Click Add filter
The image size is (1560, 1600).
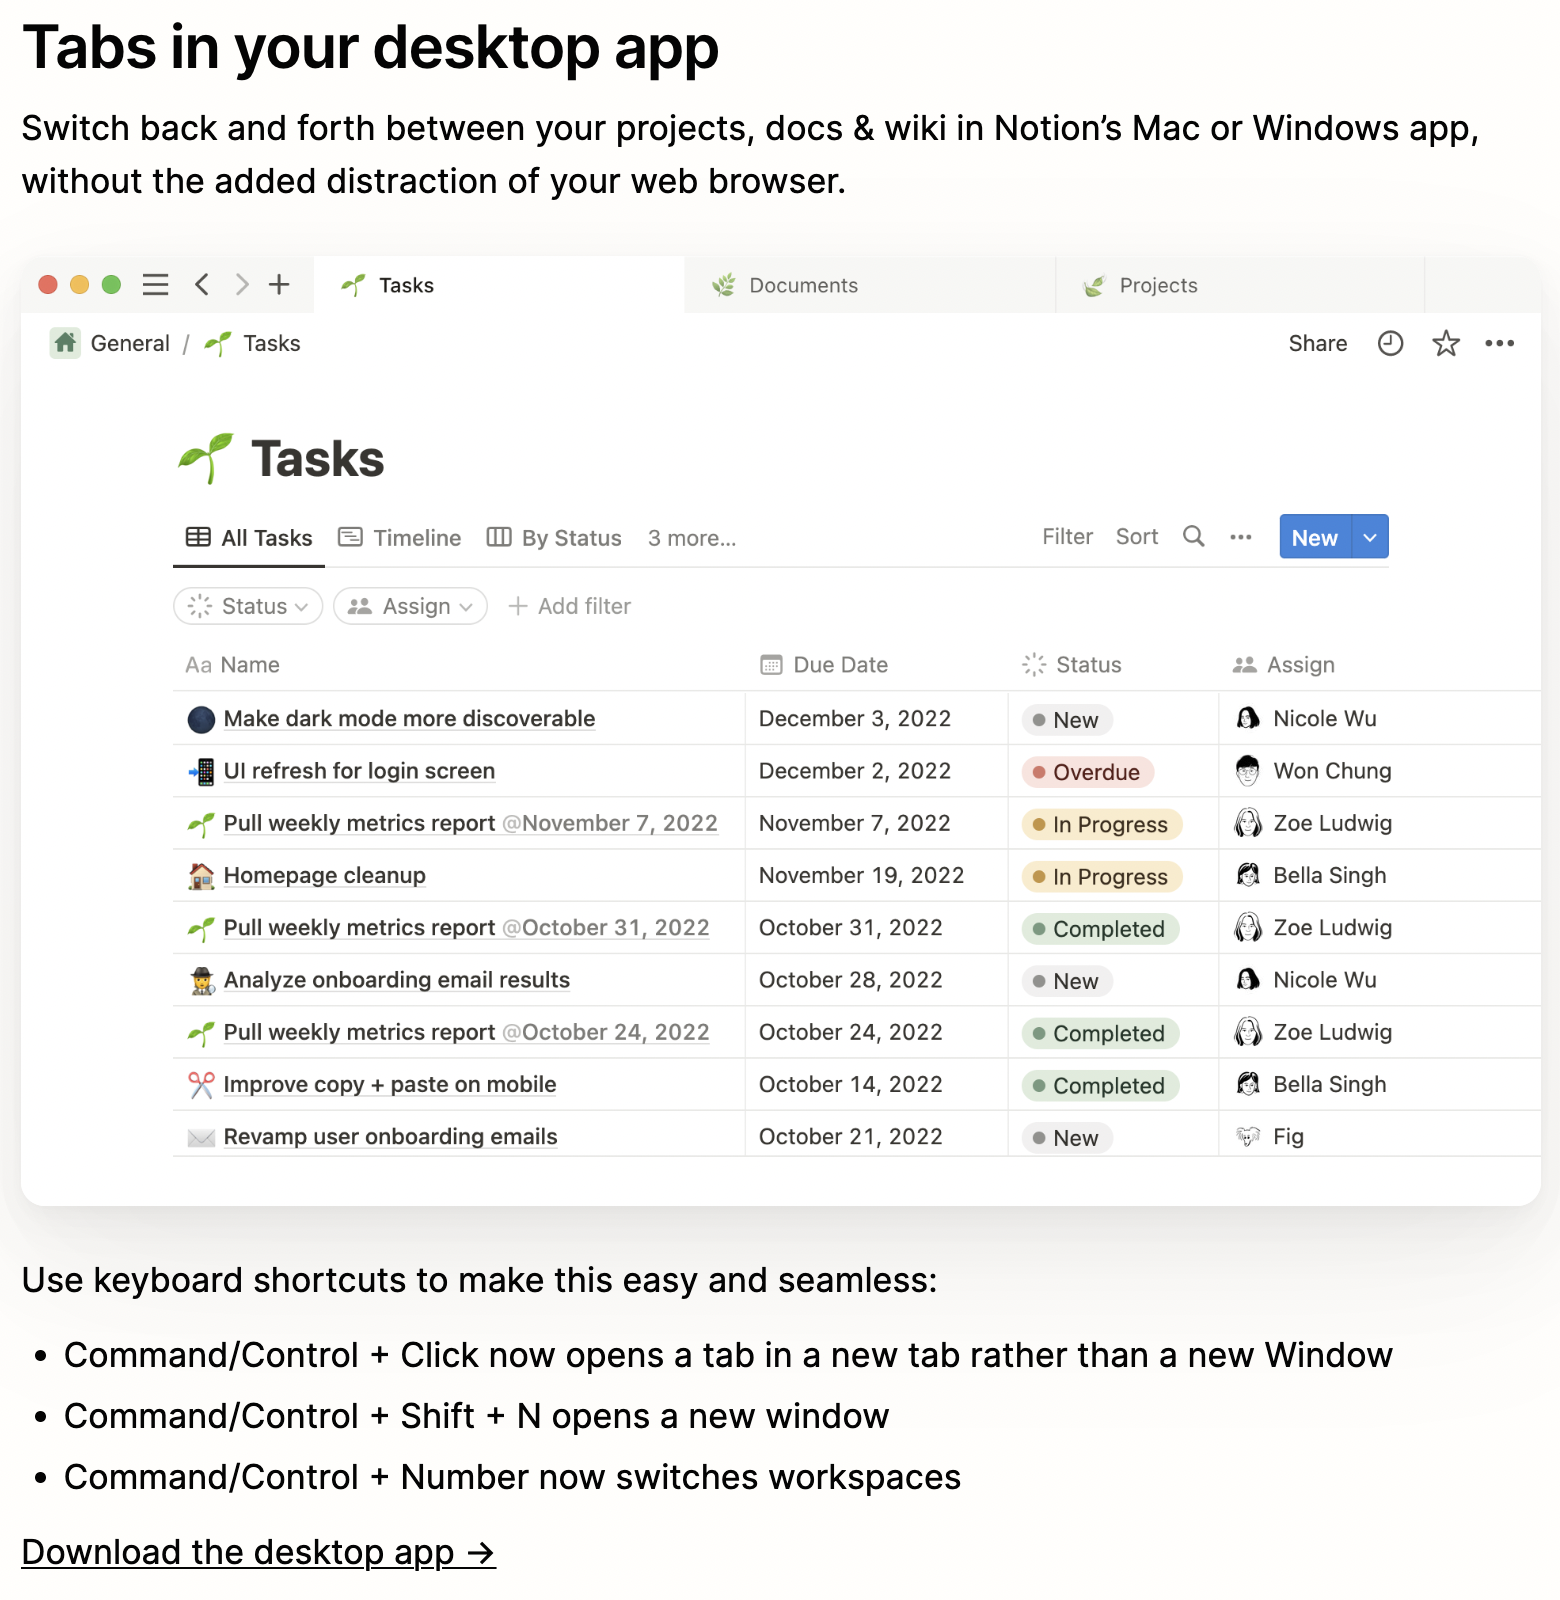point(569,606)
